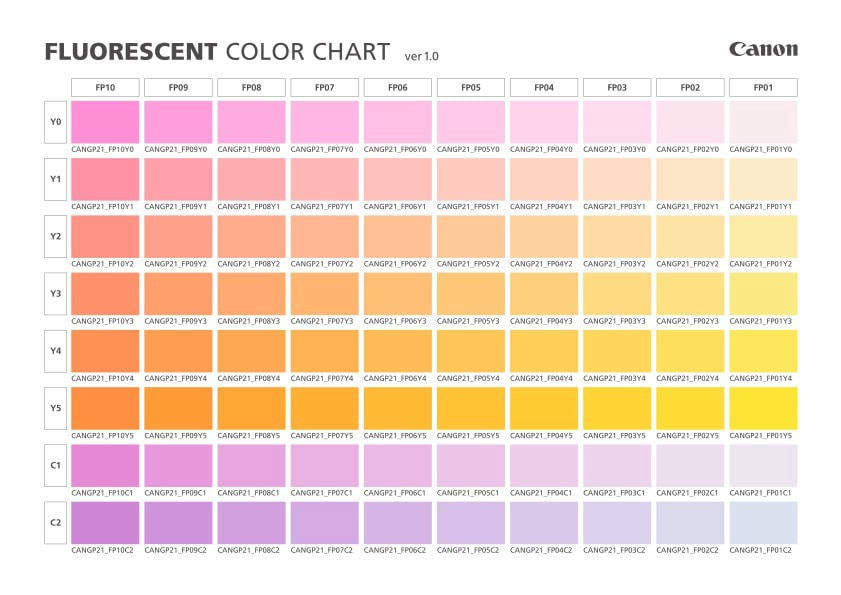
Task: Select the purple FP10C2 swatch
Action: [x=105, y=523]
